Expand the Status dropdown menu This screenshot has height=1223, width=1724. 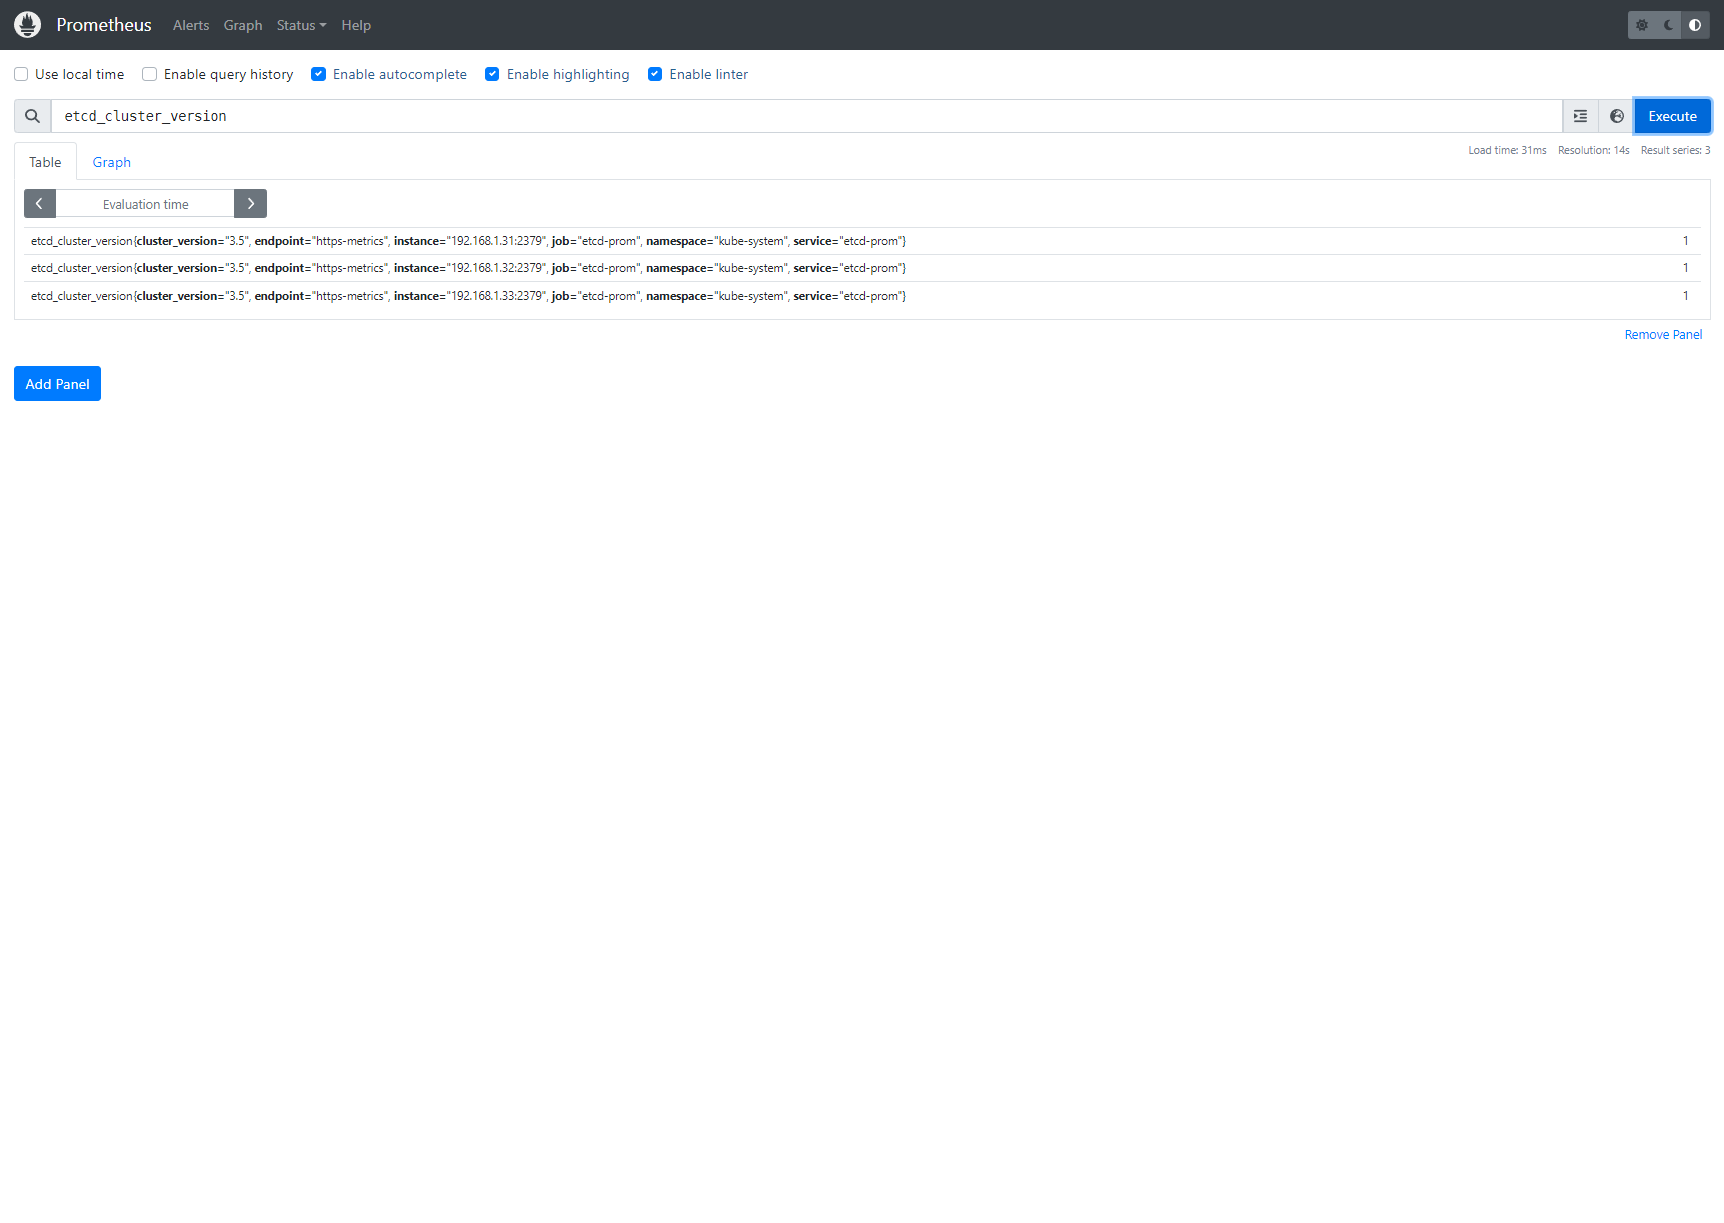point(301,25)
